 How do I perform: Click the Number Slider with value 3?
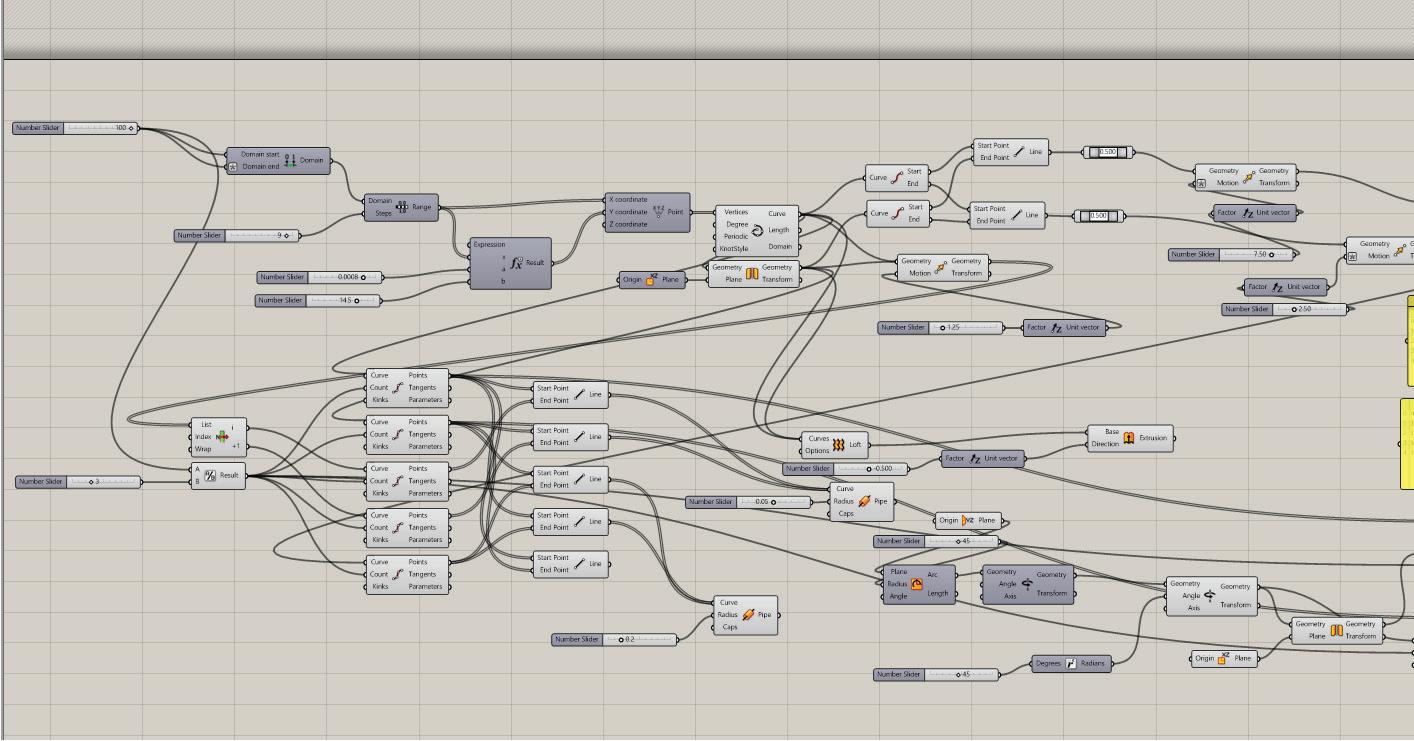click(x=78, y=482)
